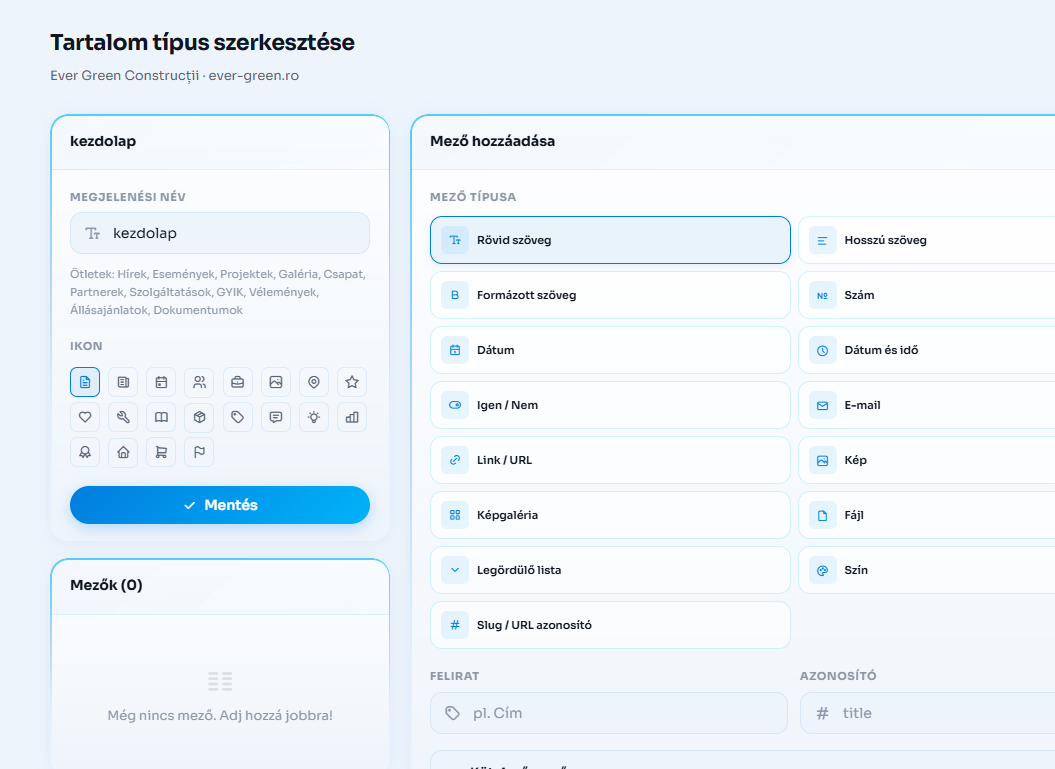Select the map pin icon
The height and width of the screenshot is (769, 1055).
(314, 382)
